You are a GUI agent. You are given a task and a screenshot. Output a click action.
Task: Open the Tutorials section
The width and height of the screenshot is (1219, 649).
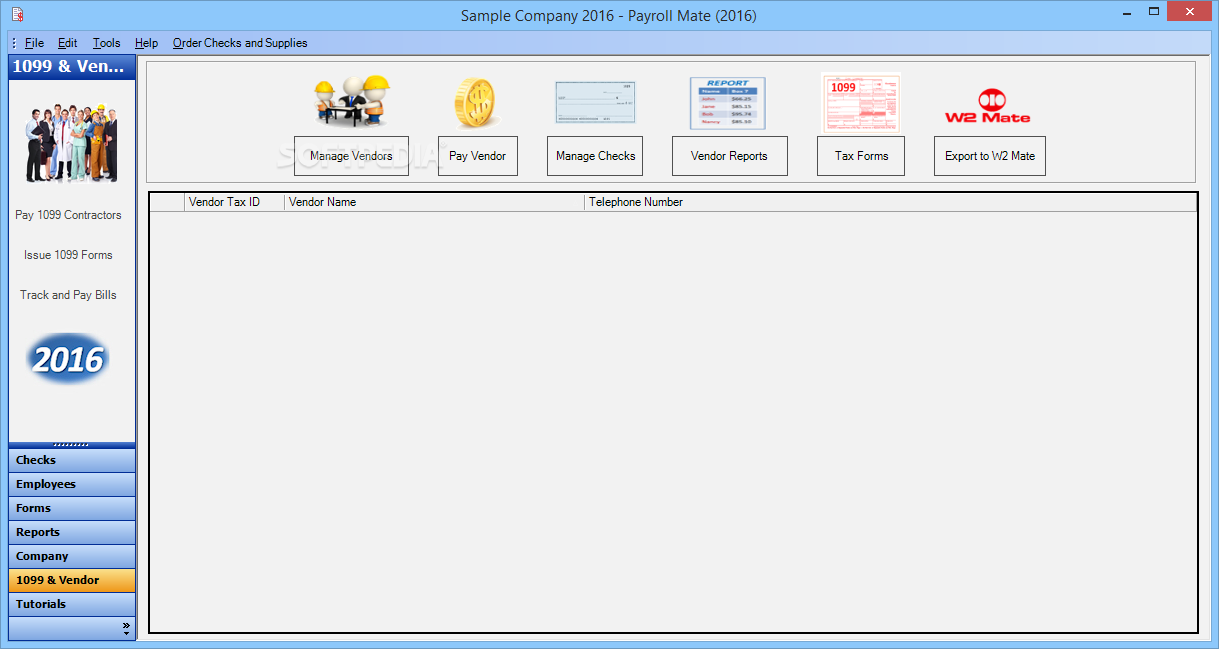point(72,604)
